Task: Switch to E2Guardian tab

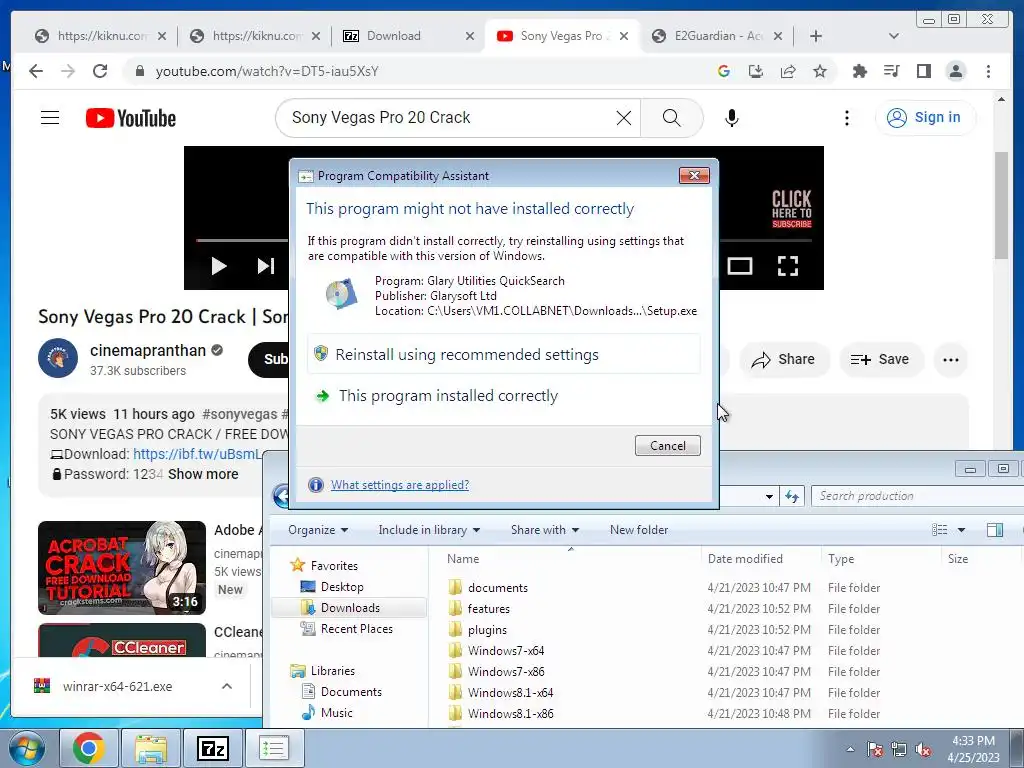Action: click(x=716, y=36)
